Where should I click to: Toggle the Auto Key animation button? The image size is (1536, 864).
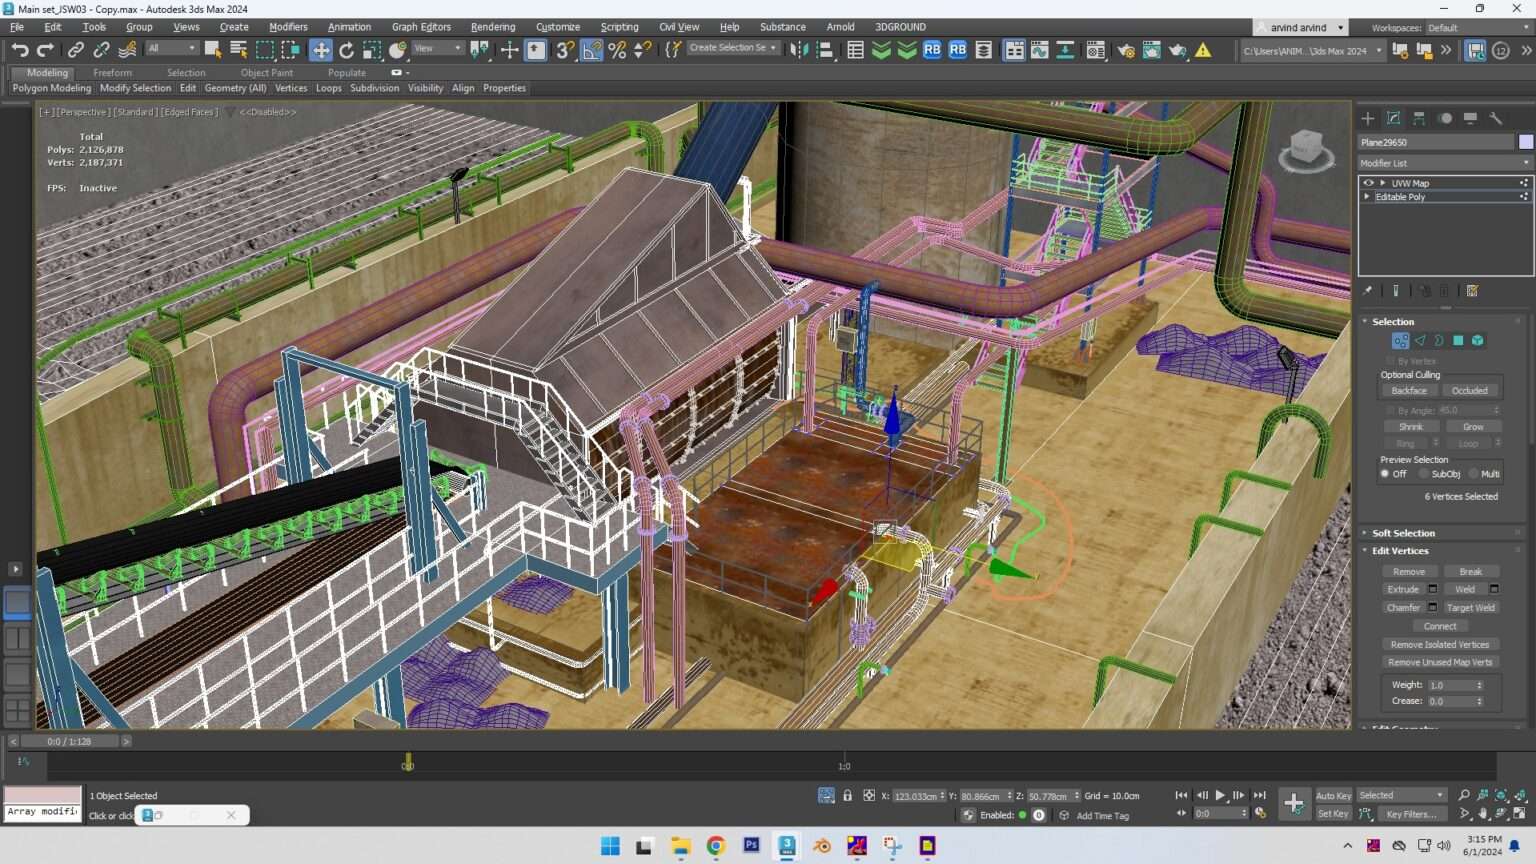(1333, 794)
